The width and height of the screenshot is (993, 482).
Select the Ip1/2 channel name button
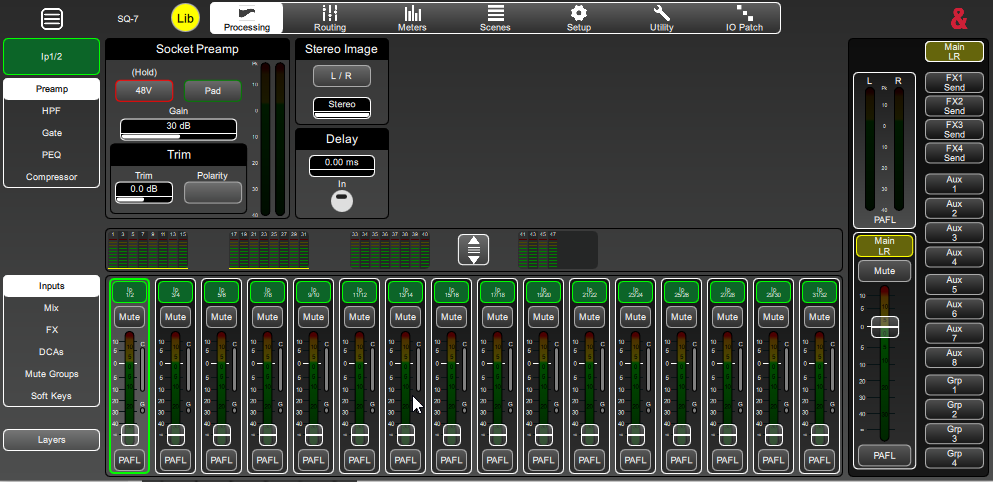[x=51, y=56]
